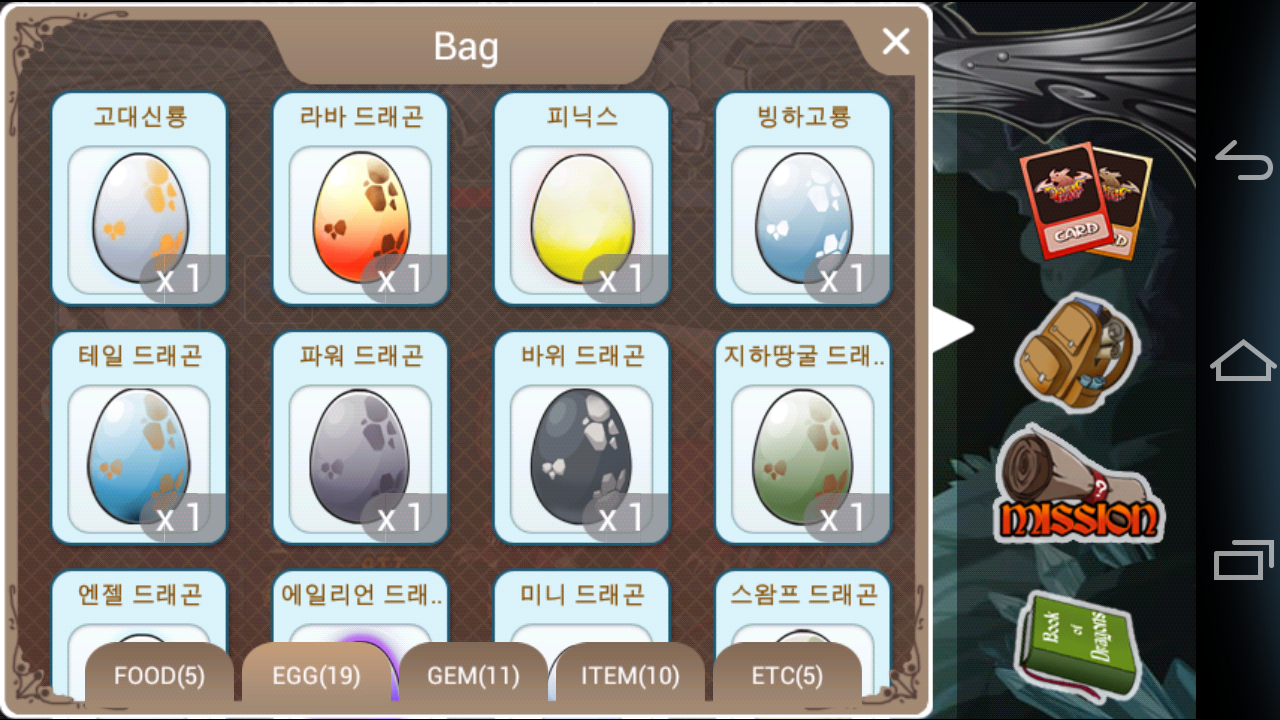
Task: Tap the Android home button
Action: pyautogui.click(x=1243, y=360)
